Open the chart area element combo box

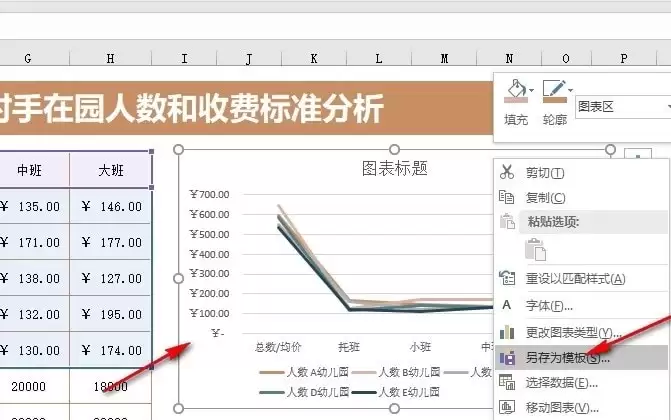623,107
